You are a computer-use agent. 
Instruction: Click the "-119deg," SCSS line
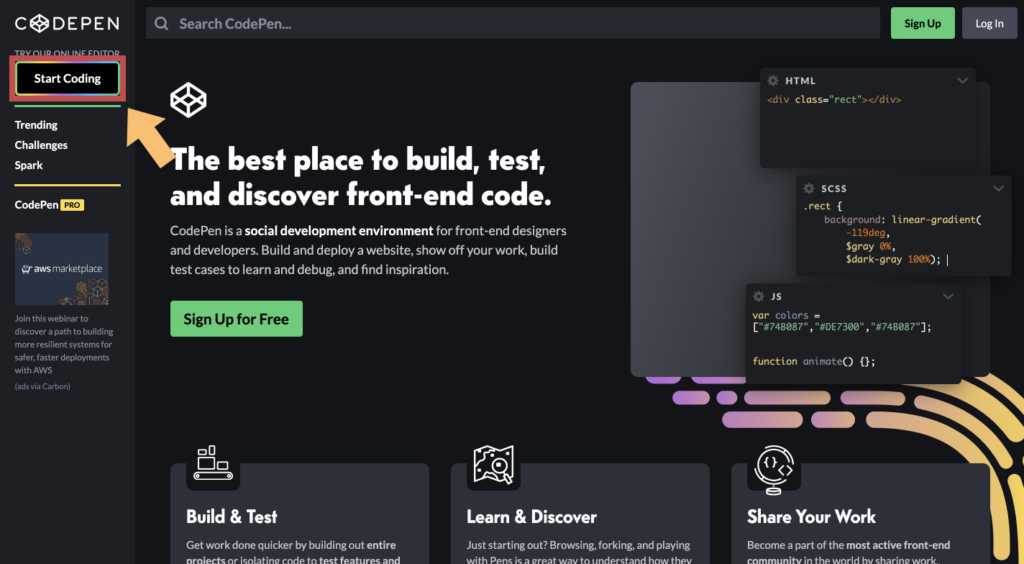868,232
